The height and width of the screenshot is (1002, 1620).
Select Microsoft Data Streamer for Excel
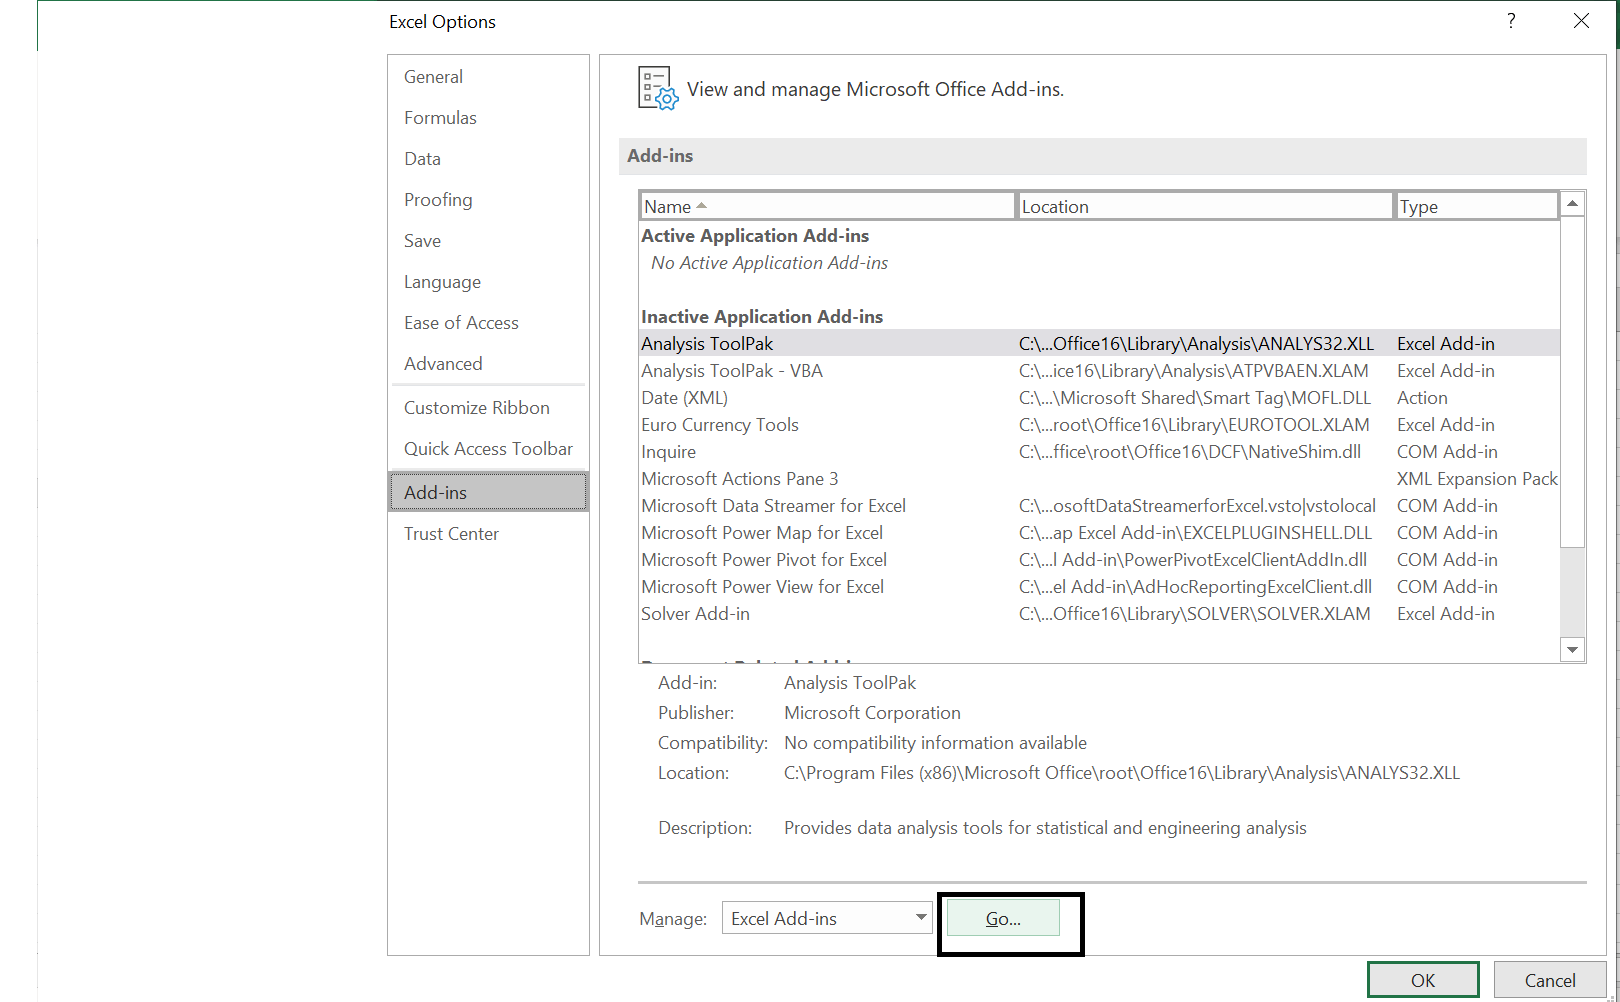click(x=1099, y=505)
